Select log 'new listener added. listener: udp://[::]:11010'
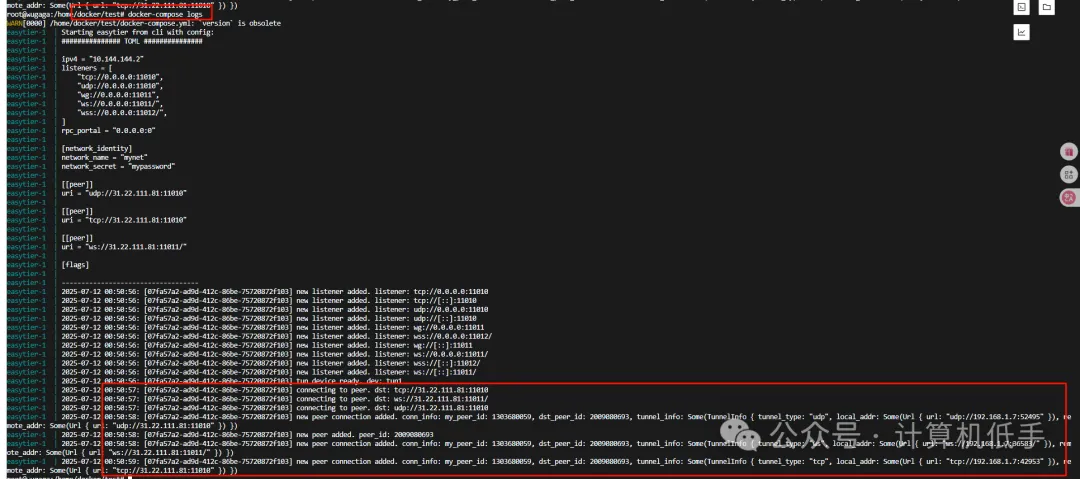Viewport: 1080px width, 479px height. coord(269,319)
